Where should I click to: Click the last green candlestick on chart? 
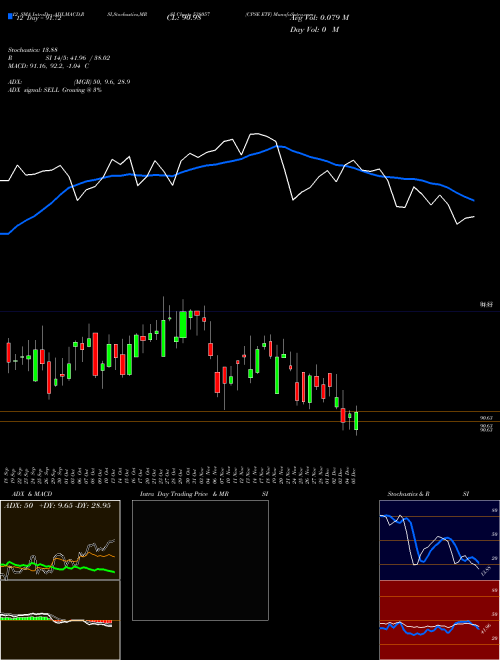tap(356, 421)
